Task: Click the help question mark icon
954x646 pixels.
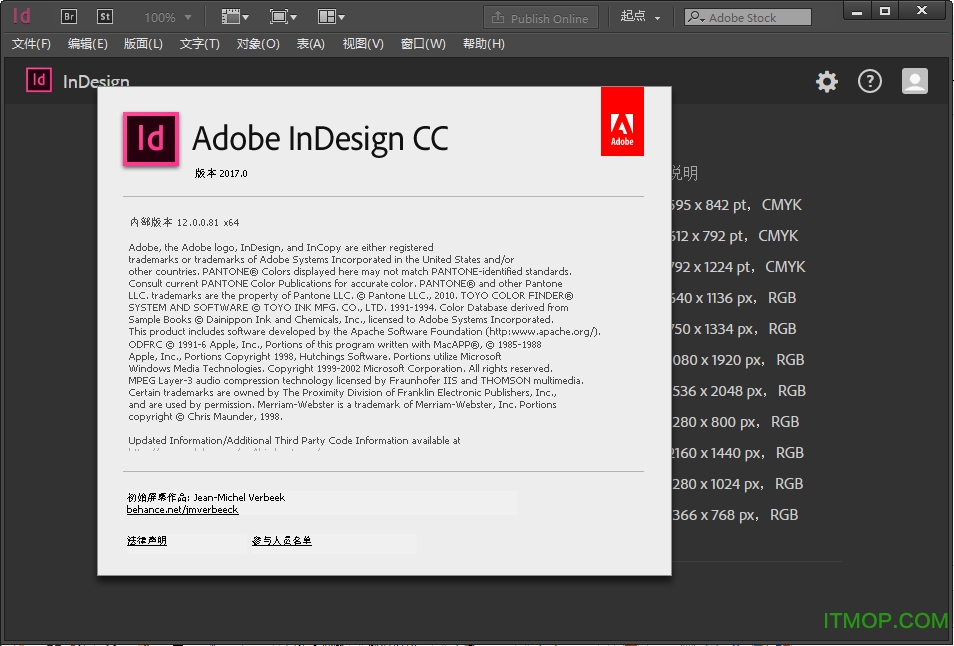Action: click(870, 81)
